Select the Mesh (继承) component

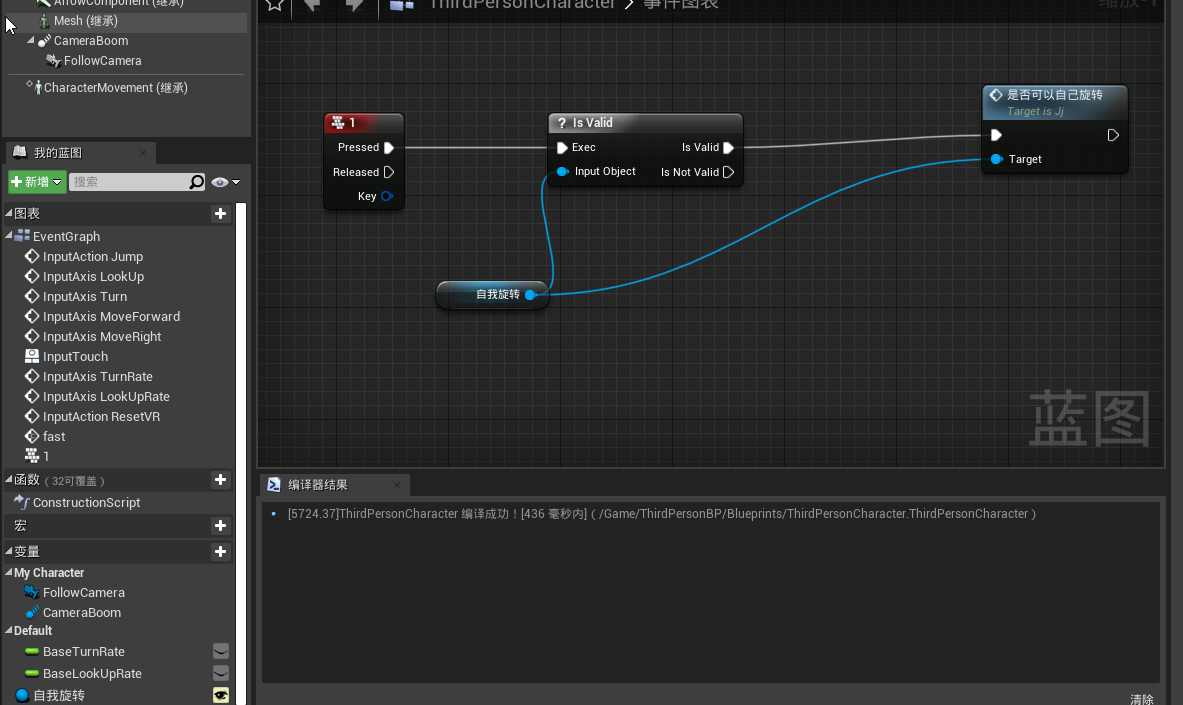click(85, 20)
